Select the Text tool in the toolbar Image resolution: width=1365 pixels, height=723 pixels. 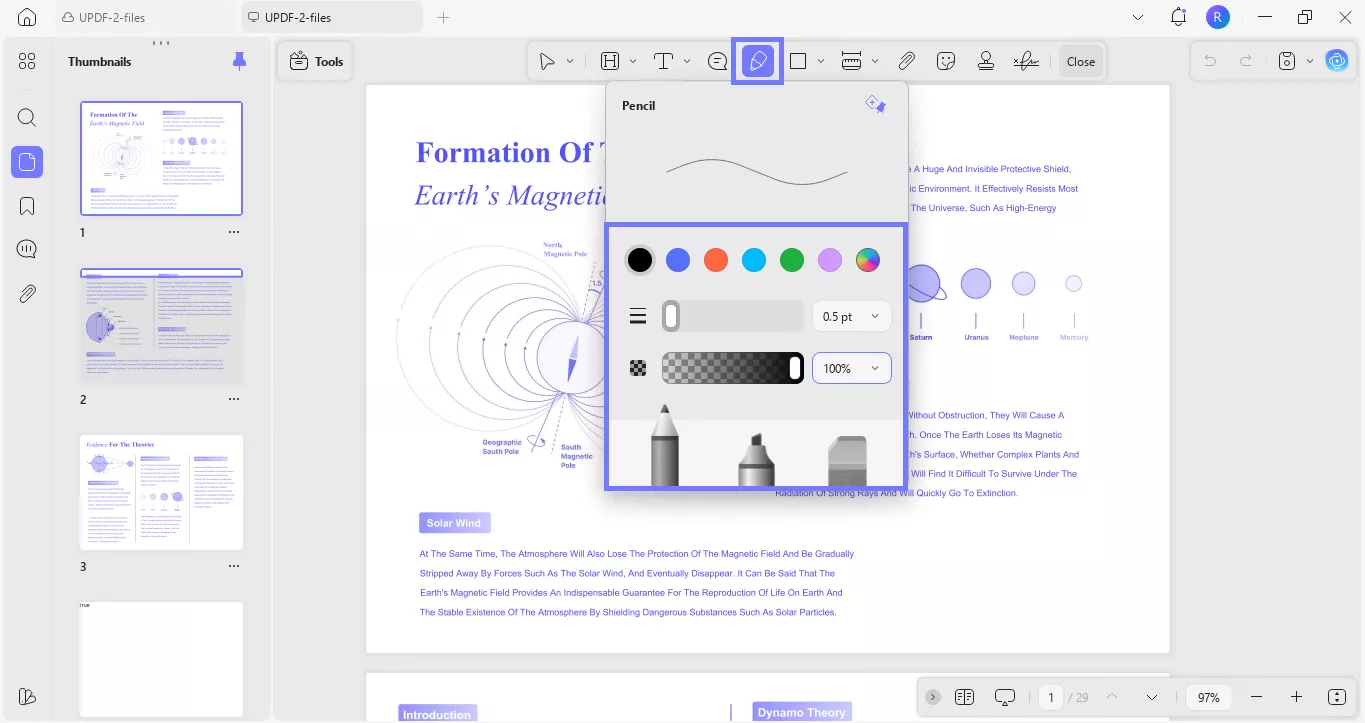[x=662, y=61]
